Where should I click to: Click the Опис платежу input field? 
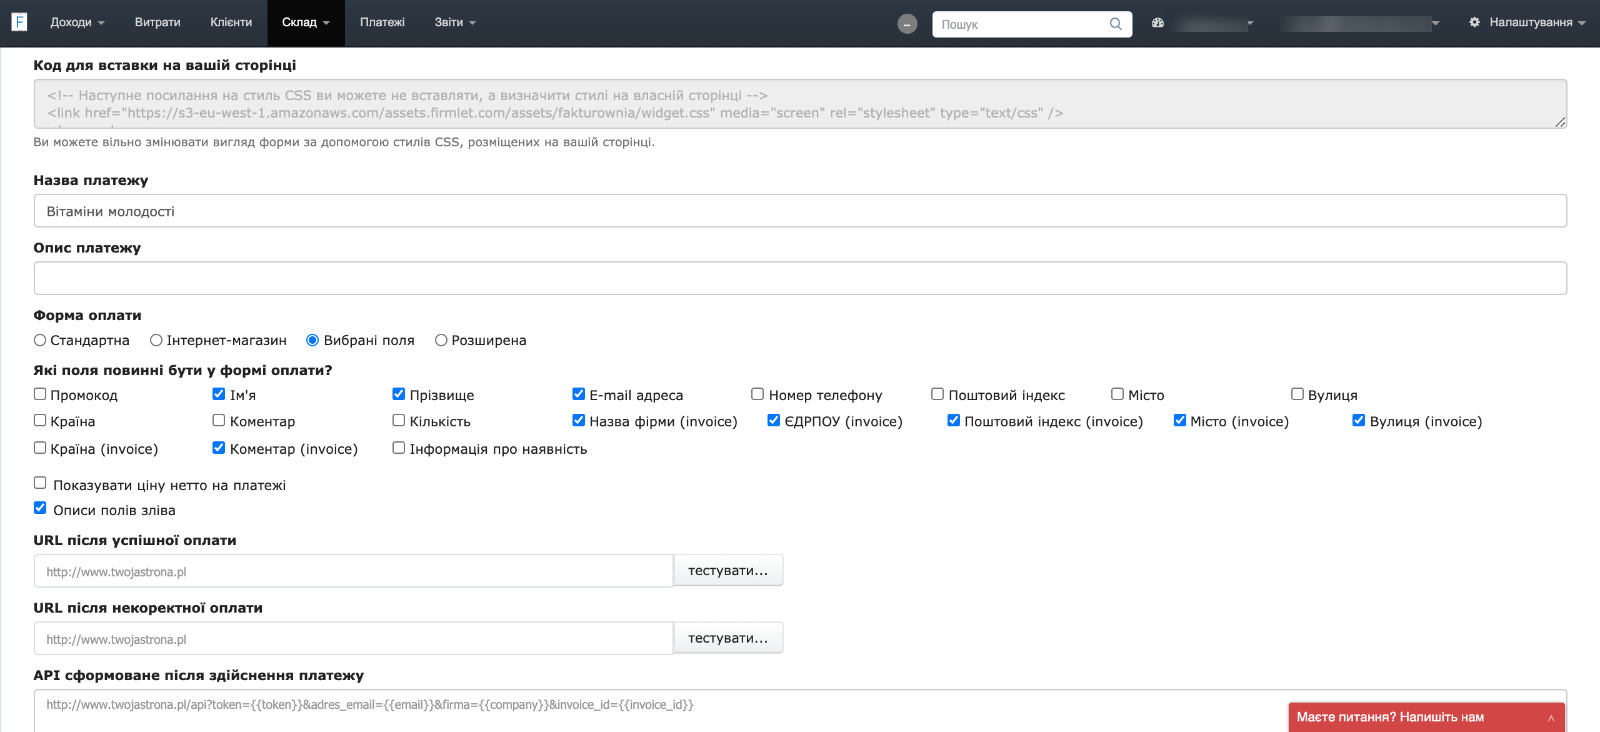[800, 278]
